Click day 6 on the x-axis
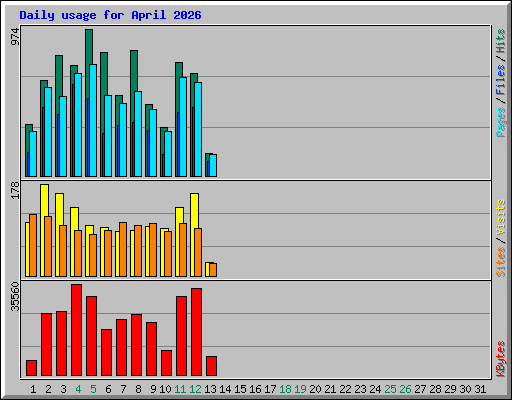The height and width of the screenshot is (400, 512). pos(108,389)
